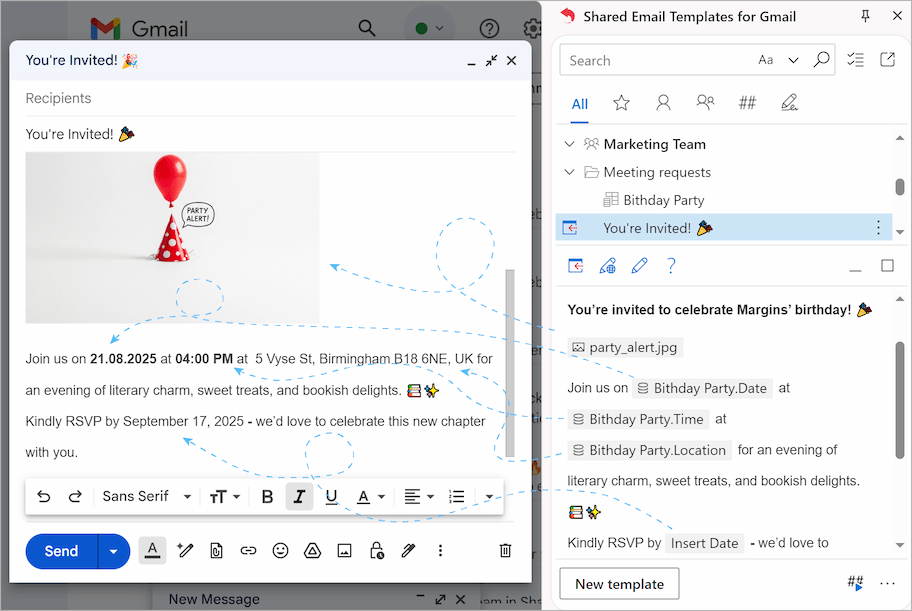Open the Gmail status indicator dropdown
The width and height of the screenshot is (912, 611).
click(x=429, y=28)
